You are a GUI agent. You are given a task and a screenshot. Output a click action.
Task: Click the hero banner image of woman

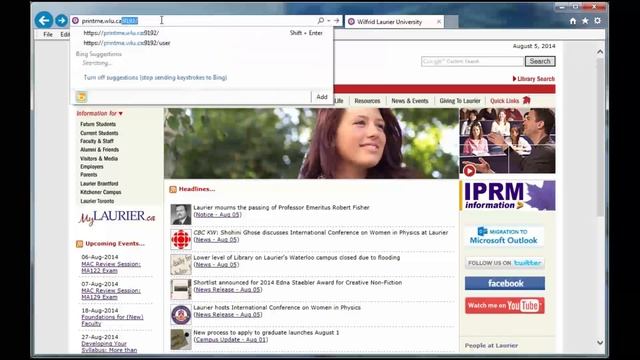coord(311,143)
